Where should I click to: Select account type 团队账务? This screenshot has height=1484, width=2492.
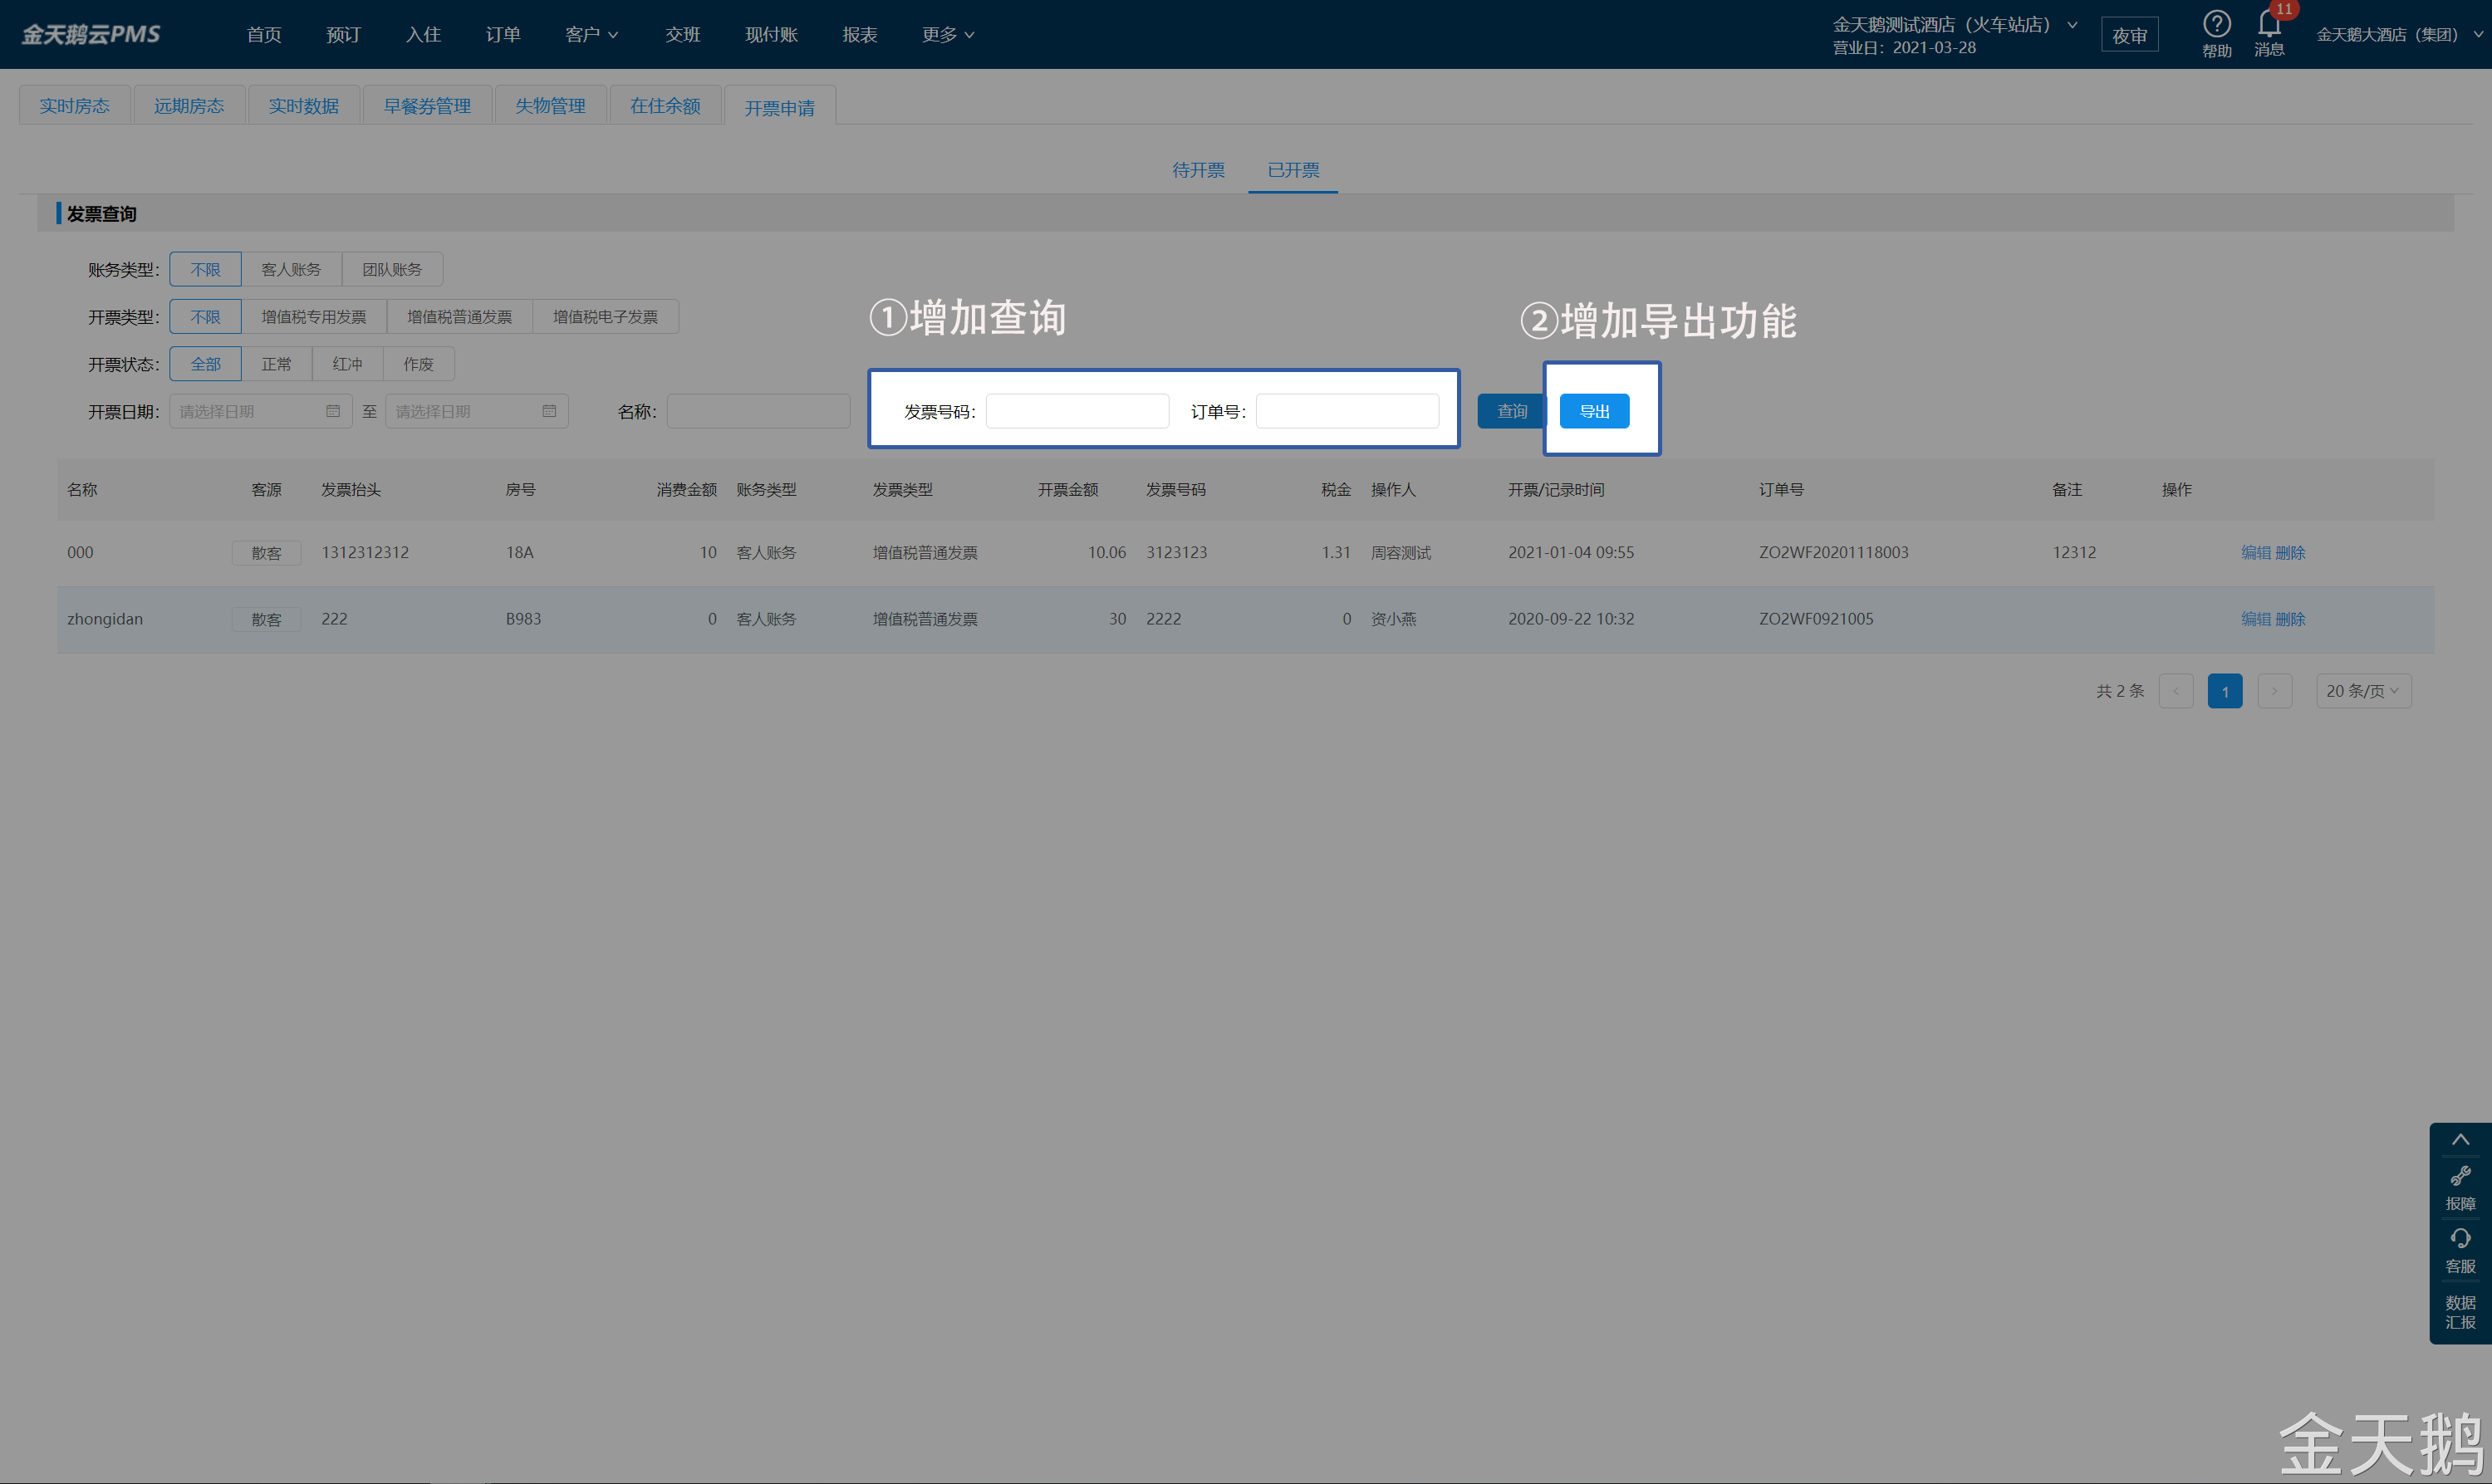pos(392,269)
